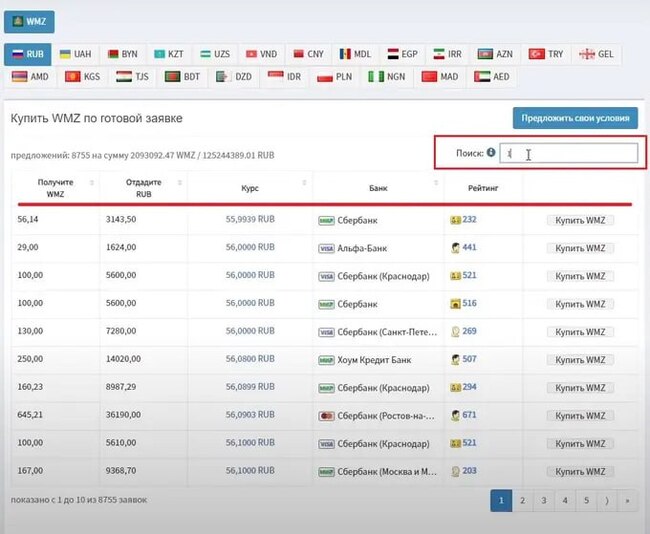Click the WMZ wallet icon button
Screen dimensions: 650x534
tap(29, 21)
